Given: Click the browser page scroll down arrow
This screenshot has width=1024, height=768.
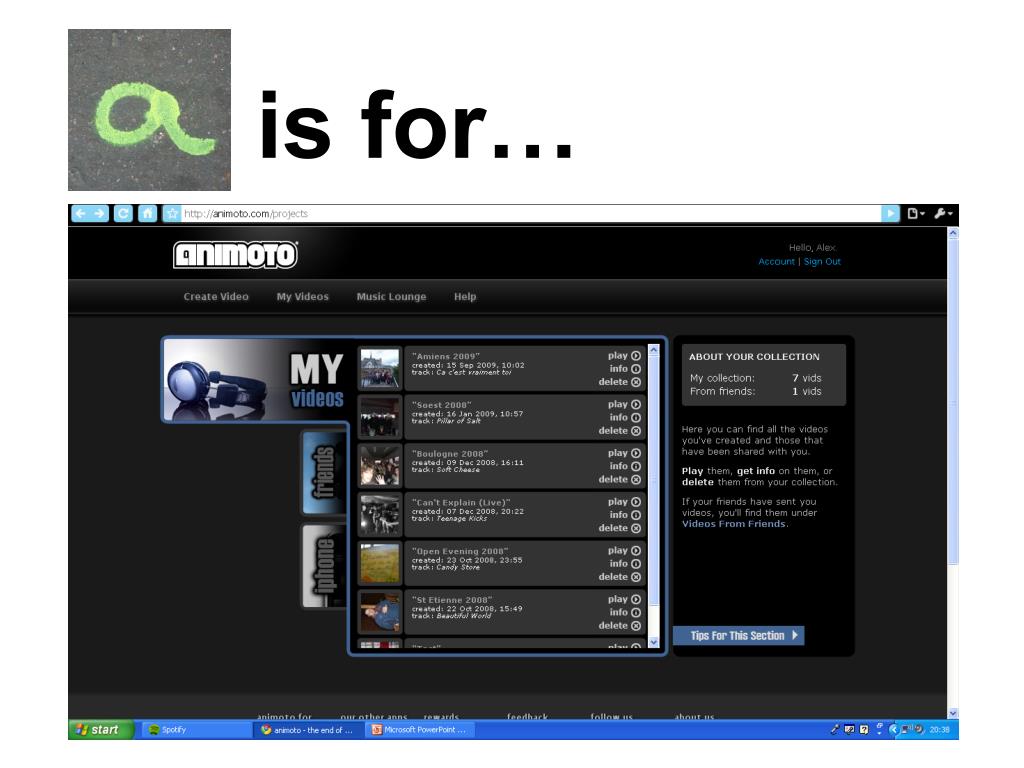Looking at the screenshot, I should pyautogui.click(x=953, y=713).
